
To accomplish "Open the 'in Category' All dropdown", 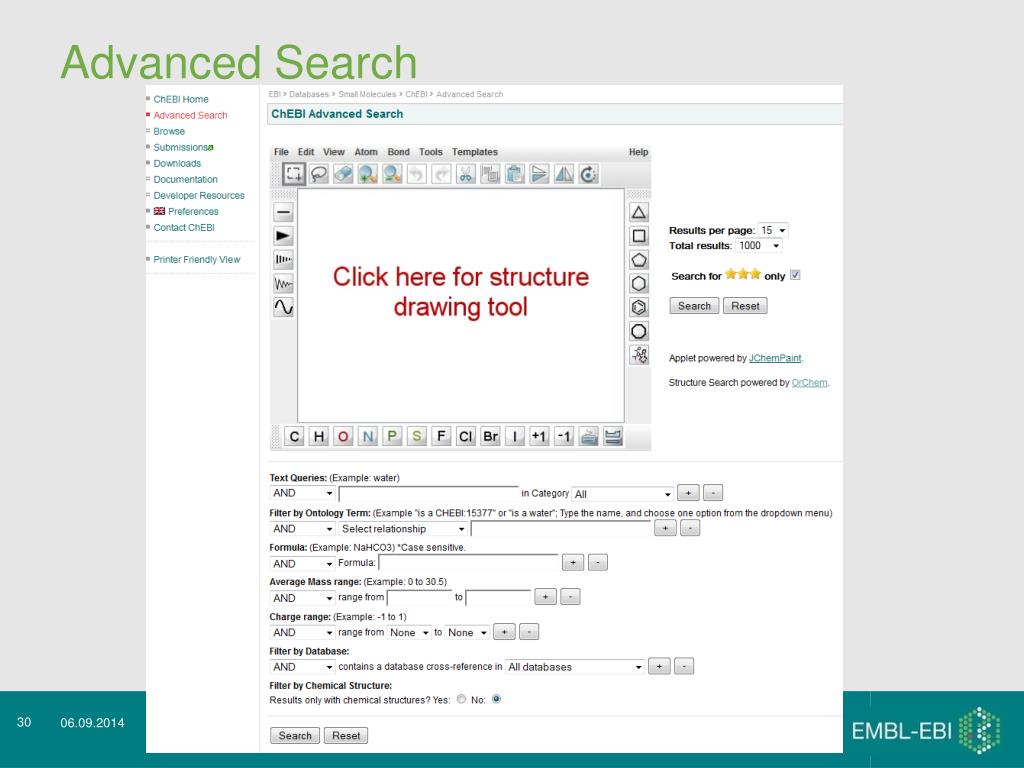I will coord(622,494).
